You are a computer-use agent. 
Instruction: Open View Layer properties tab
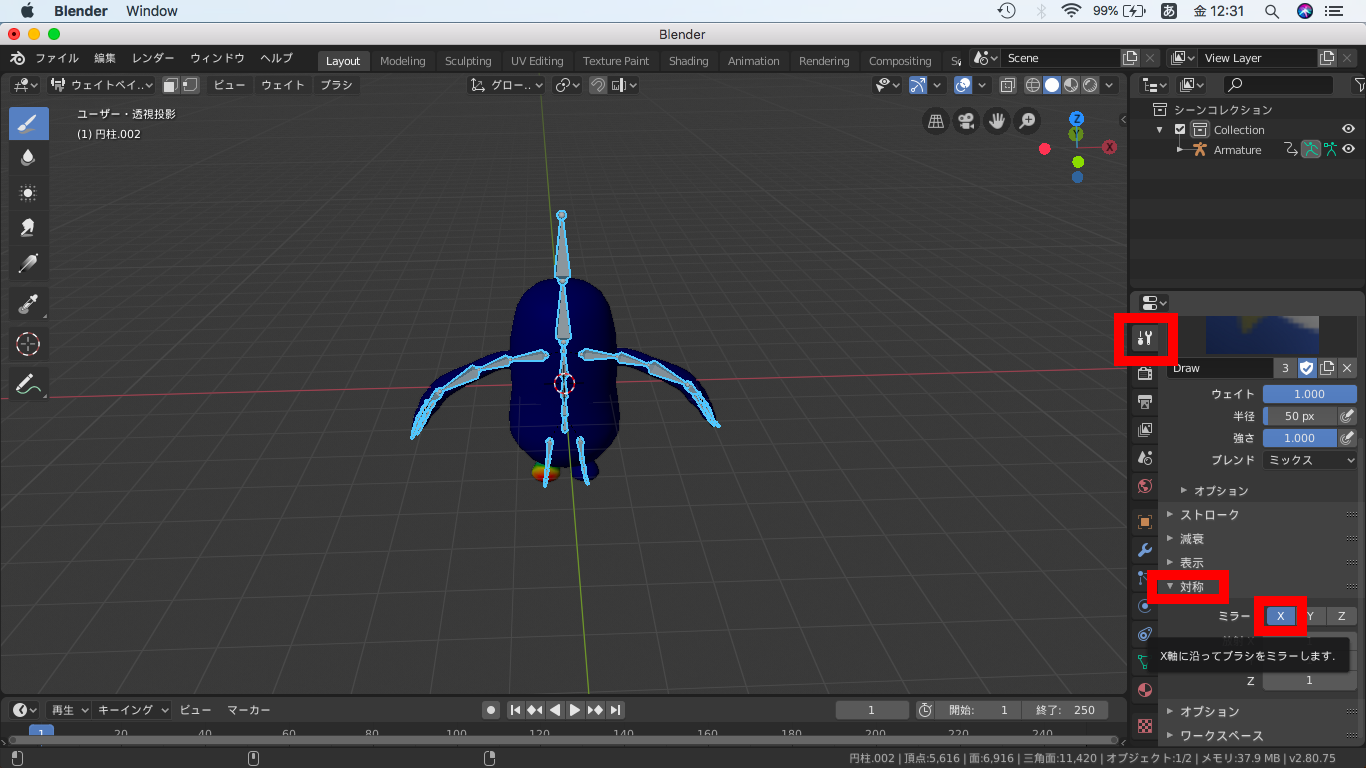click(x=1145, y=430)
